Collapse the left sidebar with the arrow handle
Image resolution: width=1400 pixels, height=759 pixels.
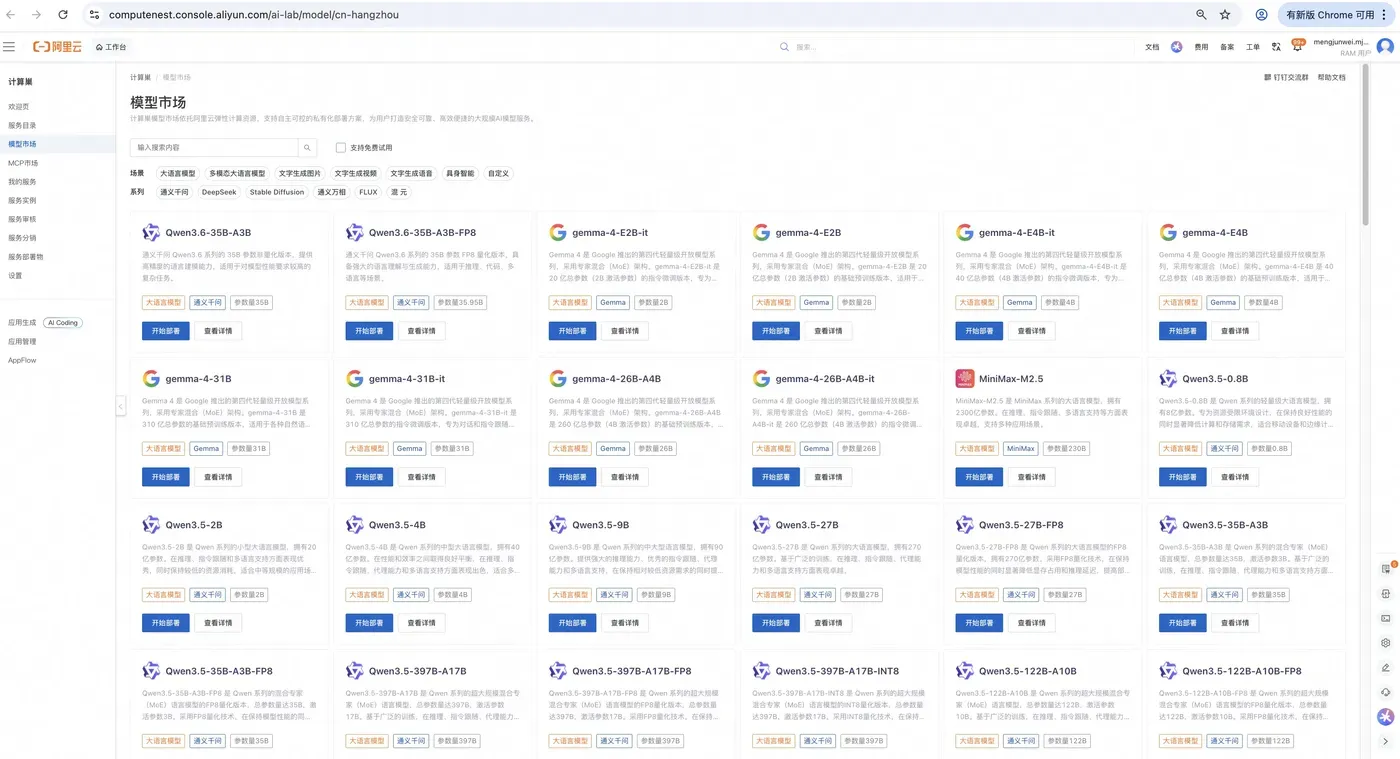[120, 406]
